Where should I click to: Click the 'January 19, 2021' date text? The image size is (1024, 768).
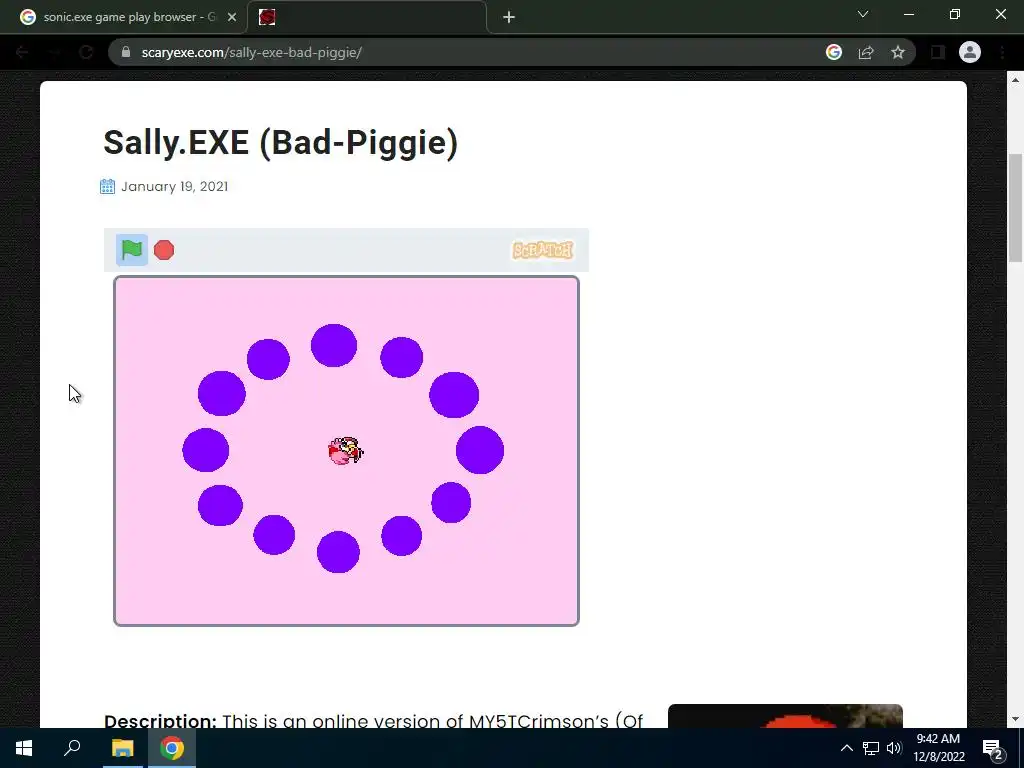pyautogui.click(x=174, y=187)
